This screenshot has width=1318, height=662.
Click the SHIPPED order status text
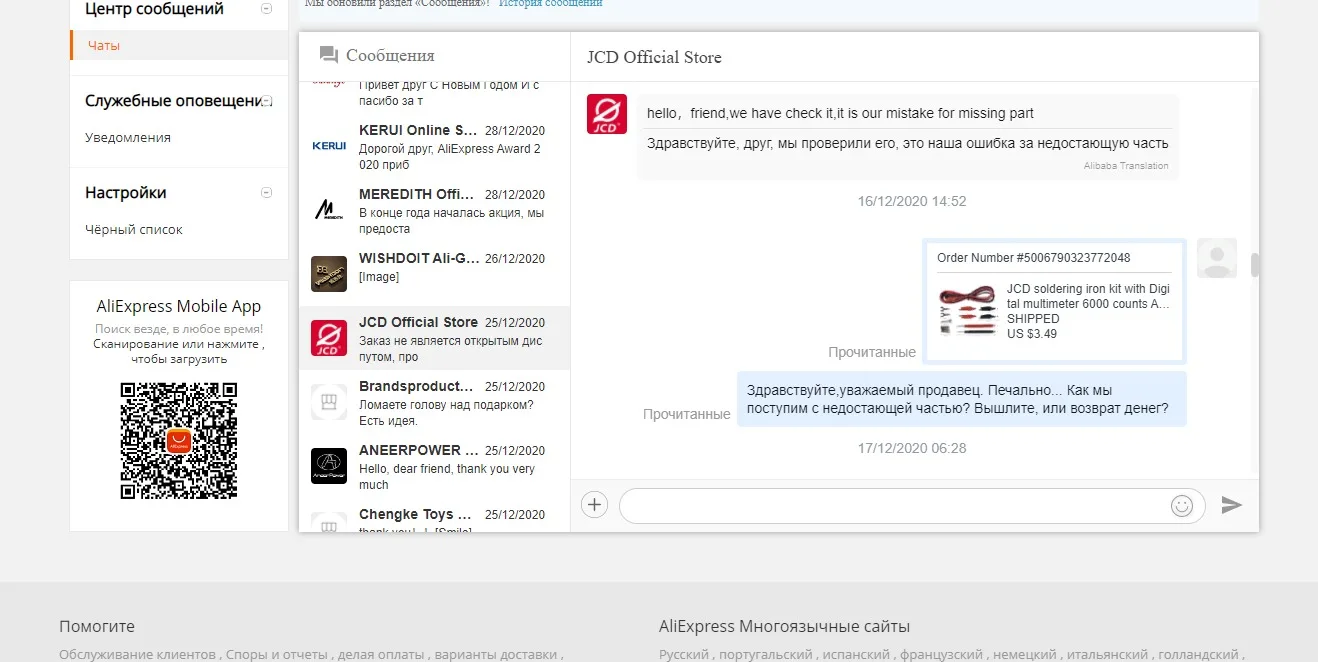coord(1033,319)
